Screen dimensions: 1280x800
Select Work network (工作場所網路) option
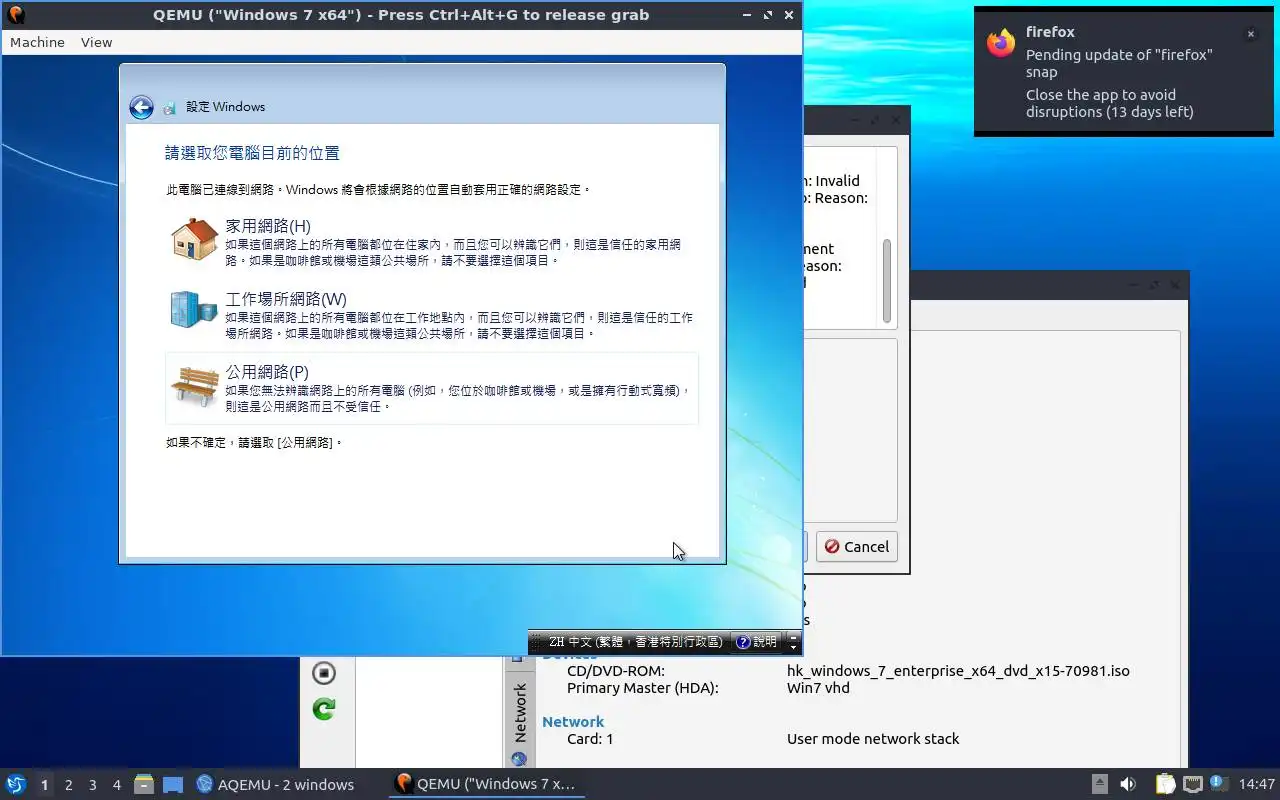[432, 316]
